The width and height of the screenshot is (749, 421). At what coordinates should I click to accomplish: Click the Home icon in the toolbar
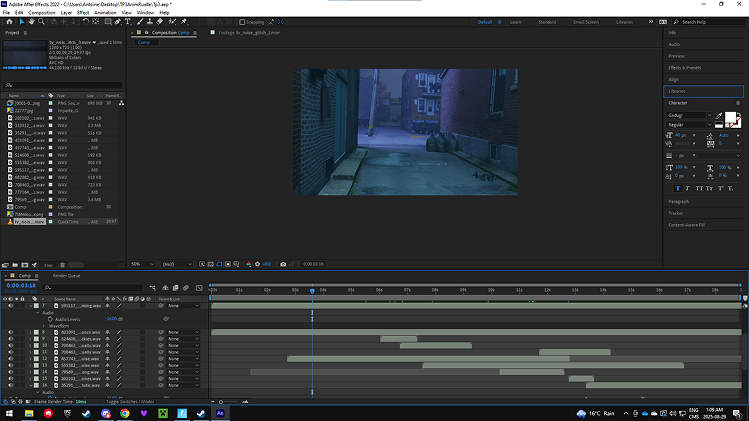tap(8, 21)
